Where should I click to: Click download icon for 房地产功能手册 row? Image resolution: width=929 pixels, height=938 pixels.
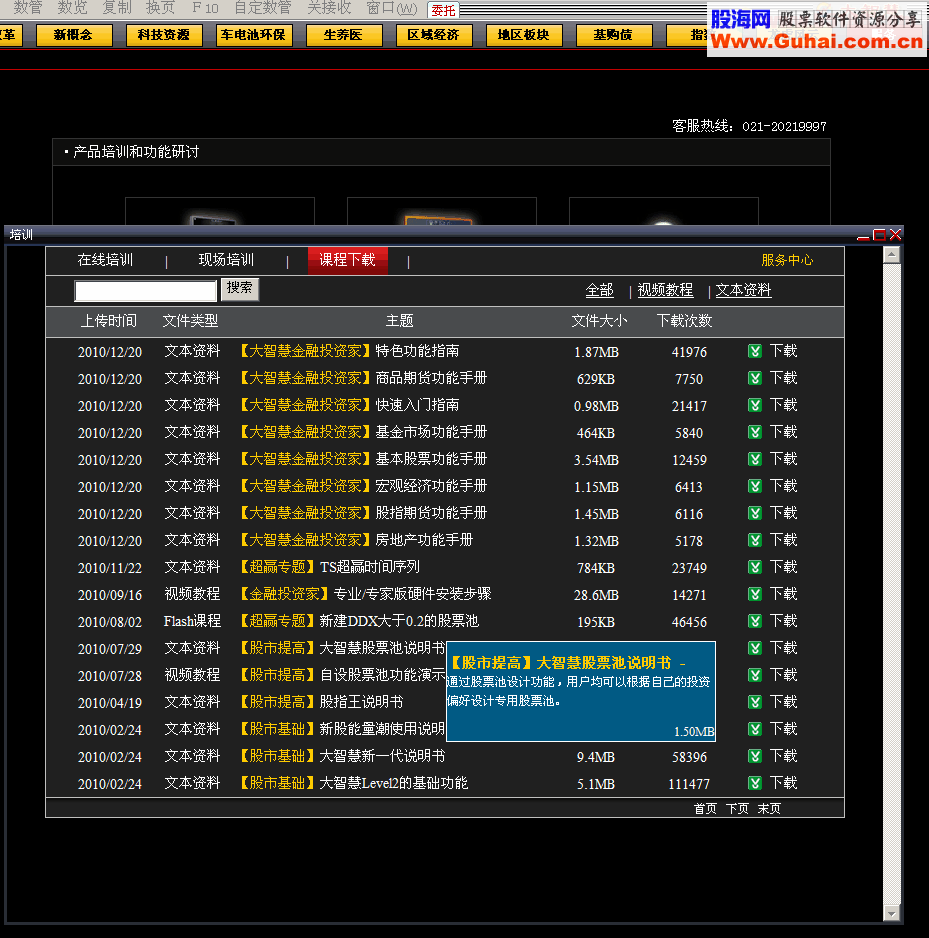(754, 540)
